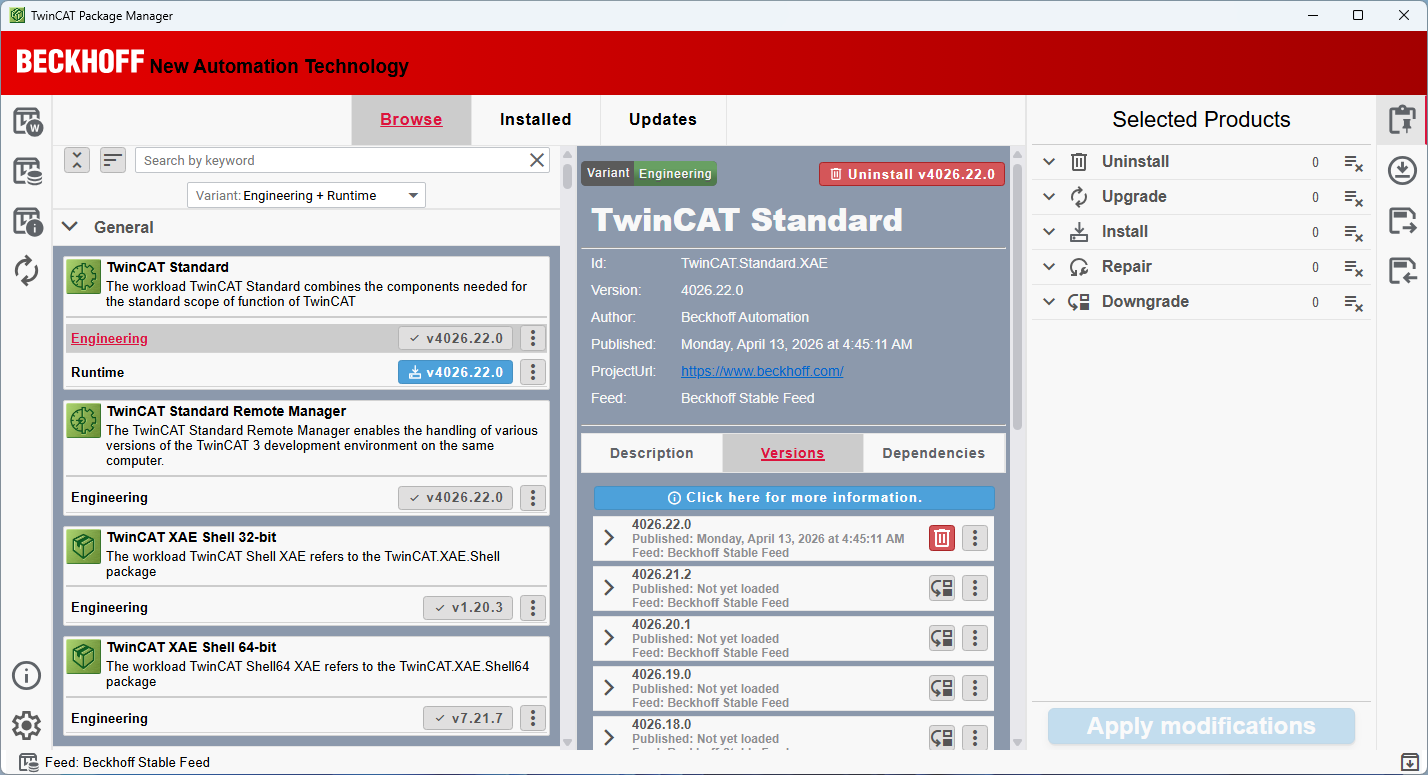Switch to the Browse tab
The image size is (1428, 775).
[411, 120]
